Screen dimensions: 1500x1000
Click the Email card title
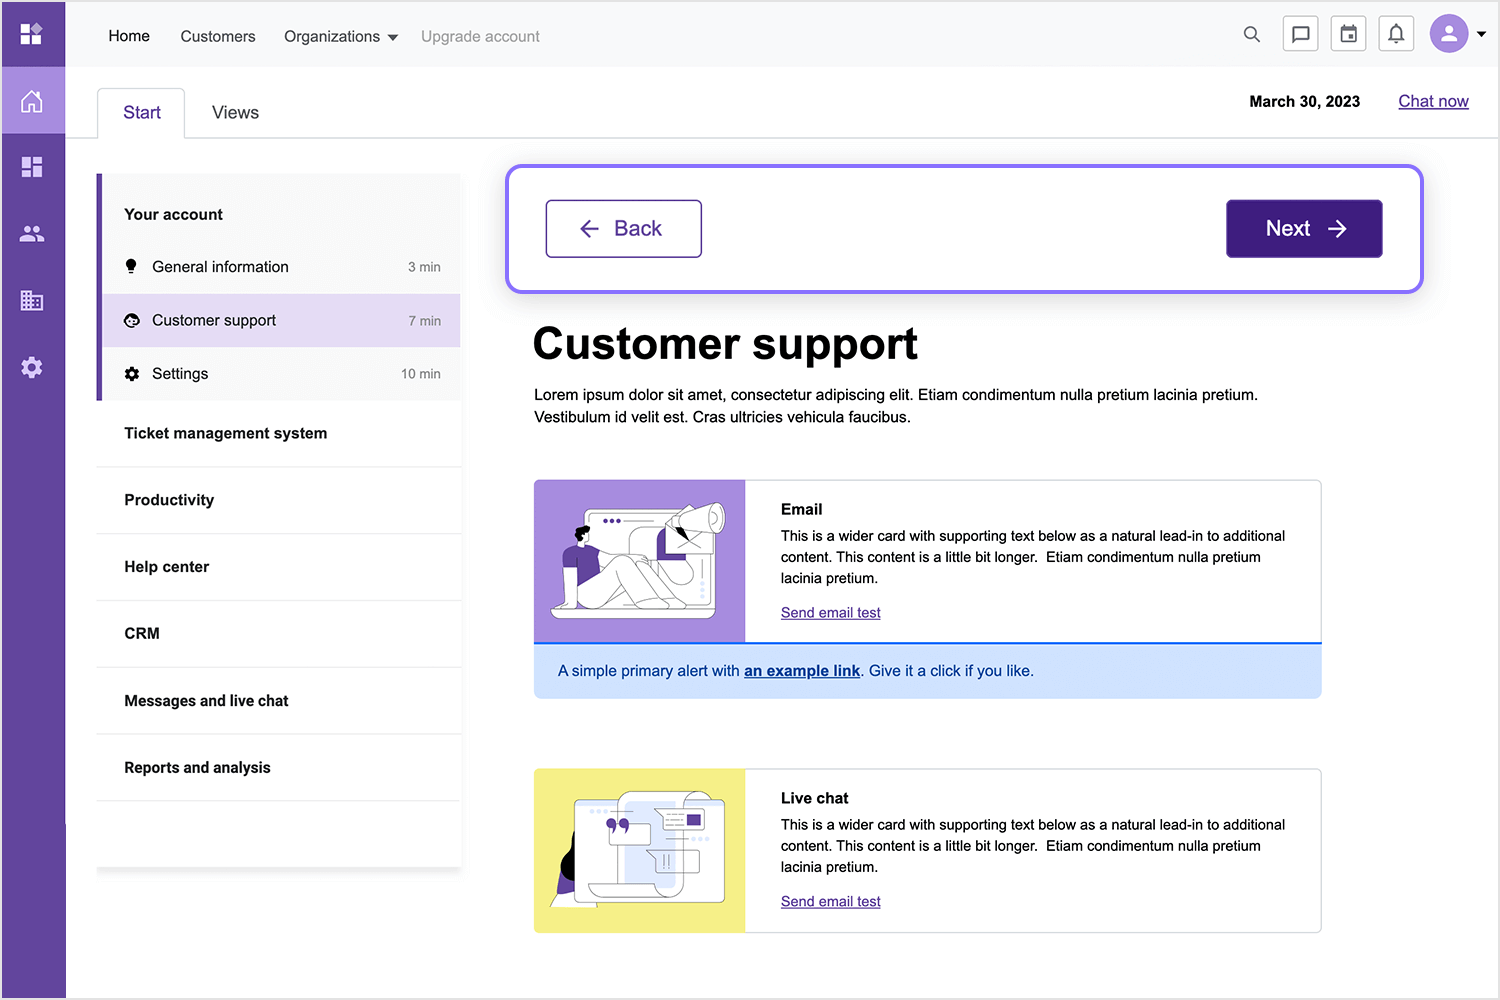coord(802,509)
